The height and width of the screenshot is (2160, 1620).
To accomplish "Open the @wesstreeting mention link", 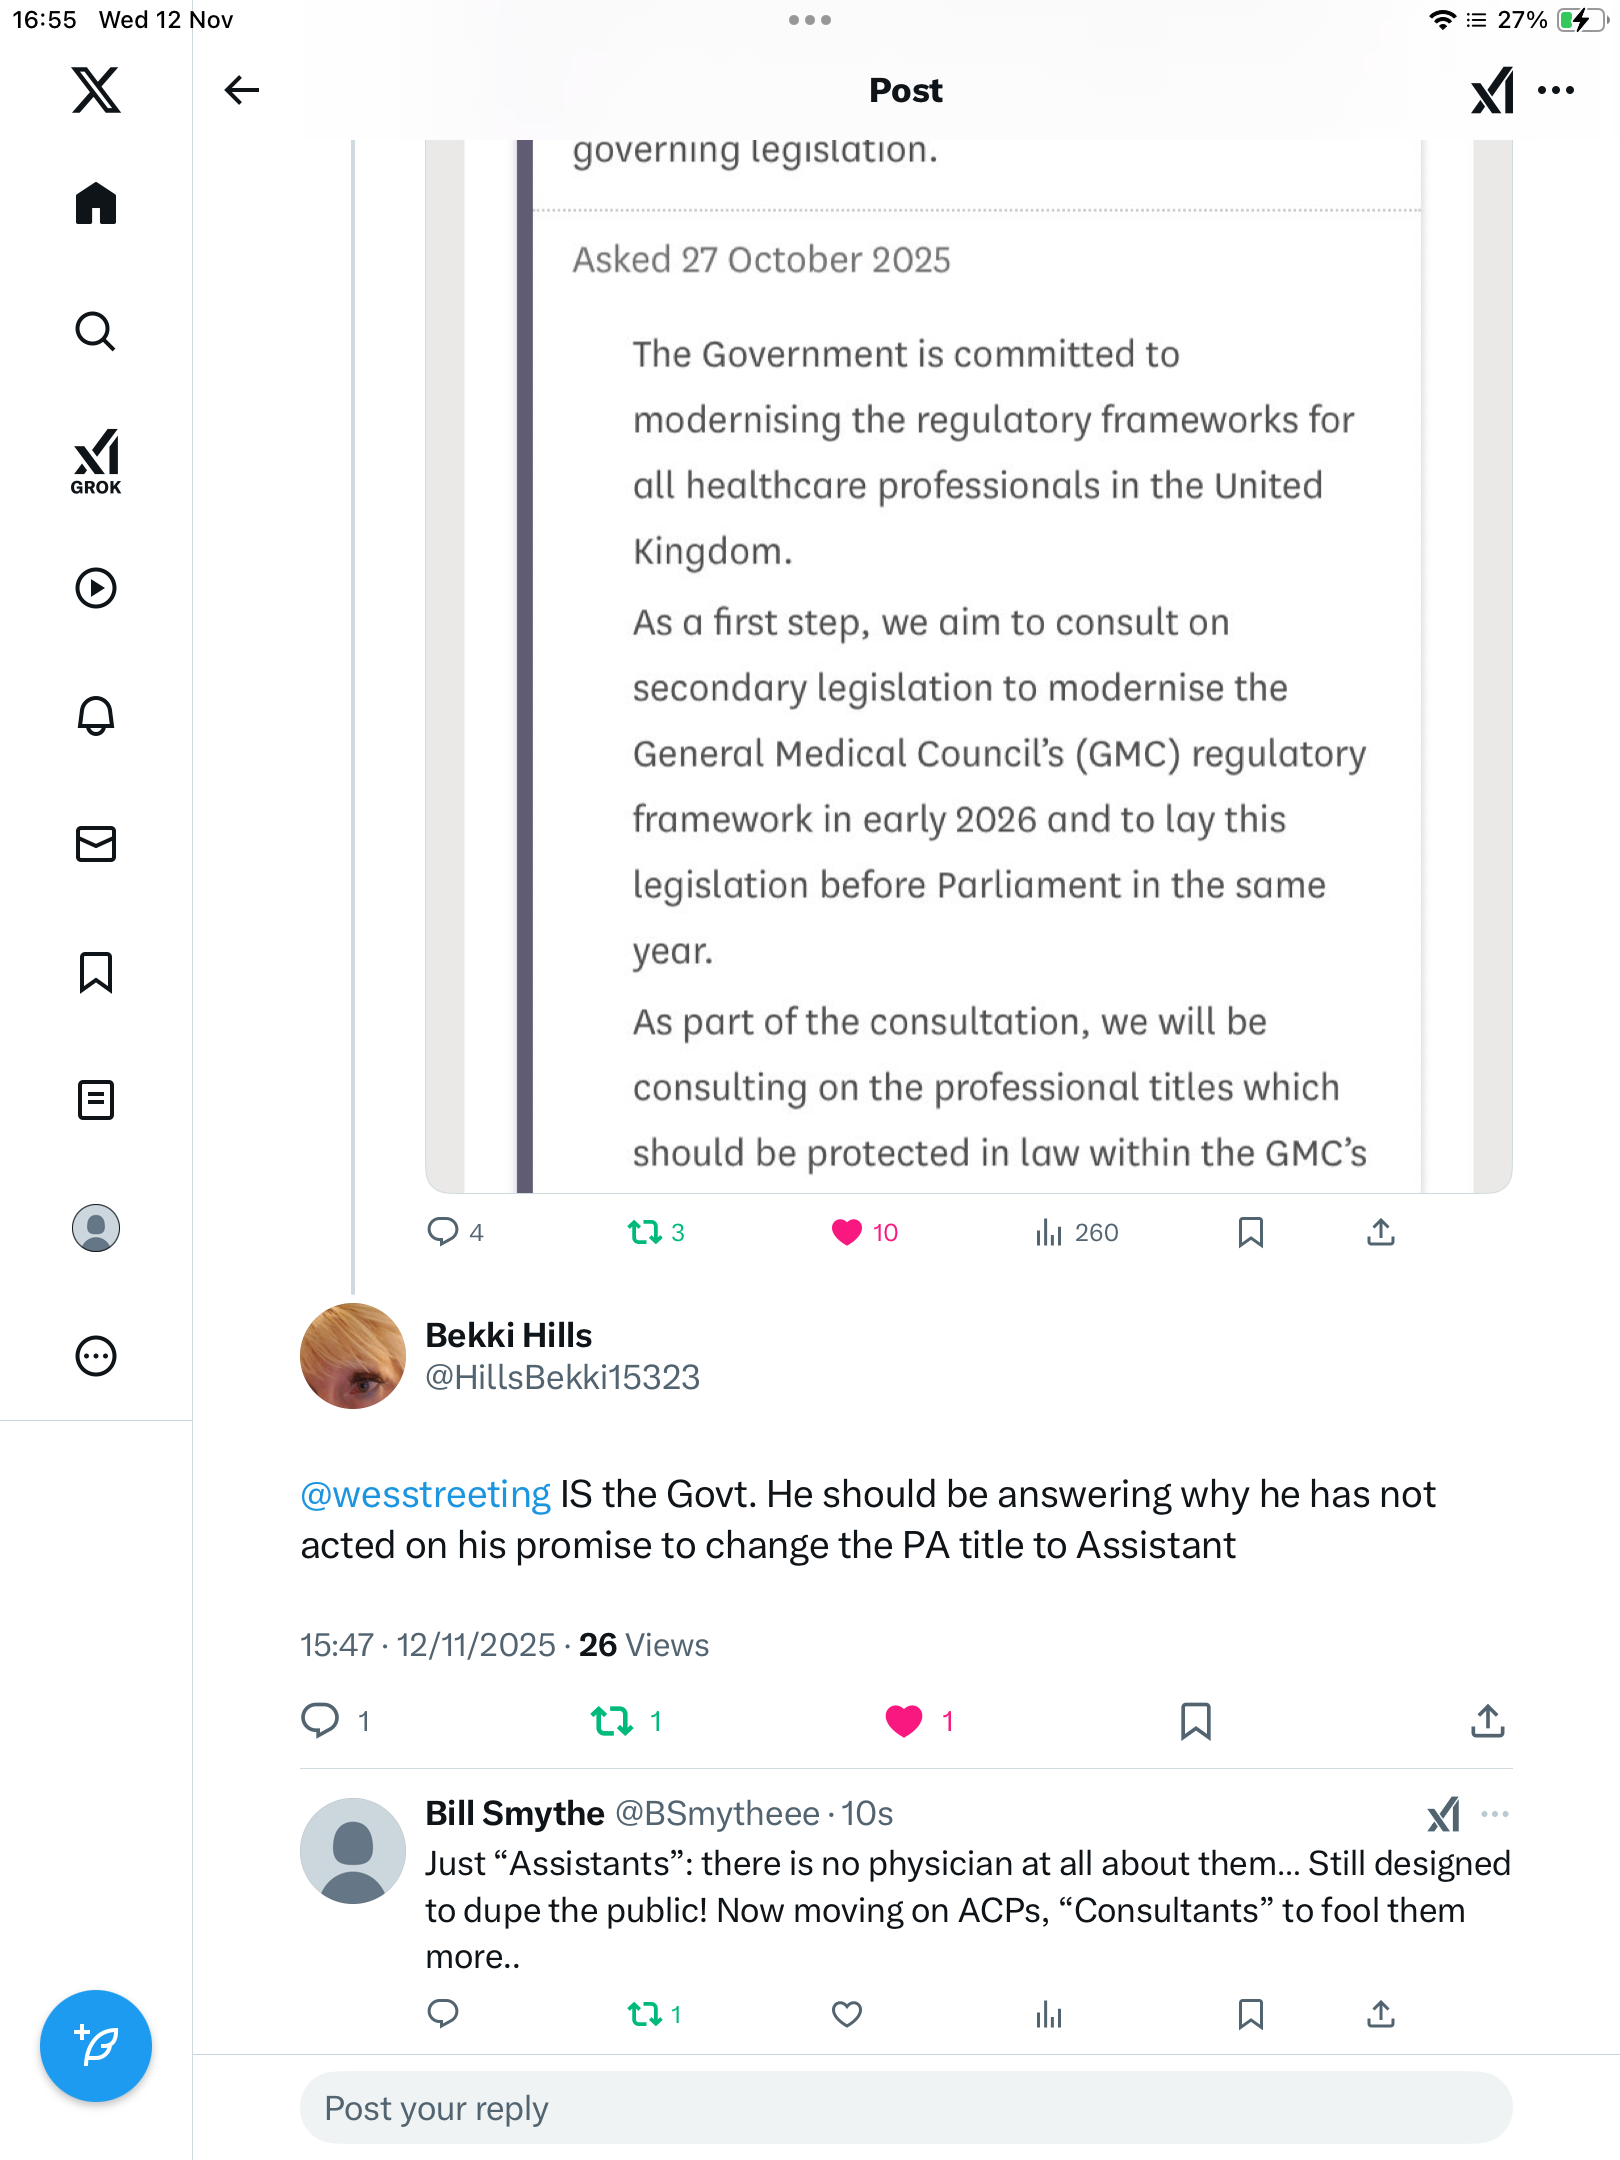I will click(426, 1494).
